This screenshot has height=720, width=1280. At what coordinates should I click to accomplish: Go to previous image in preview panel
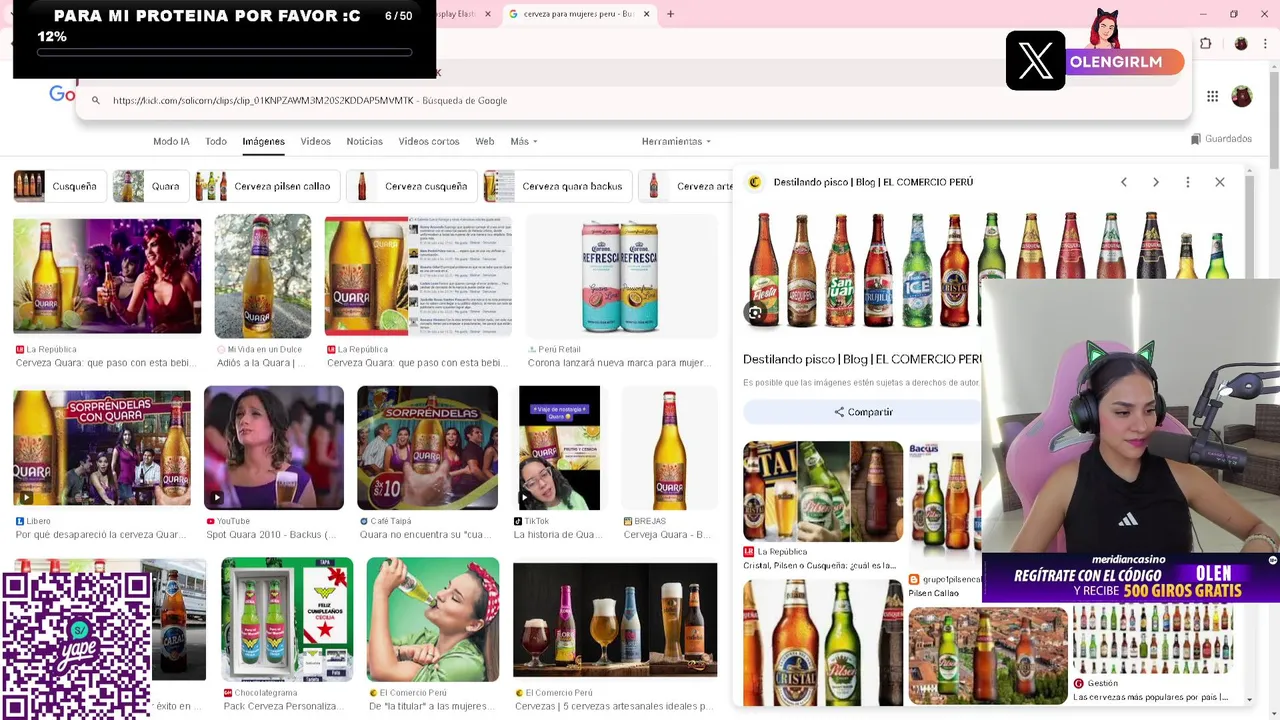[x=1124, y=182]
